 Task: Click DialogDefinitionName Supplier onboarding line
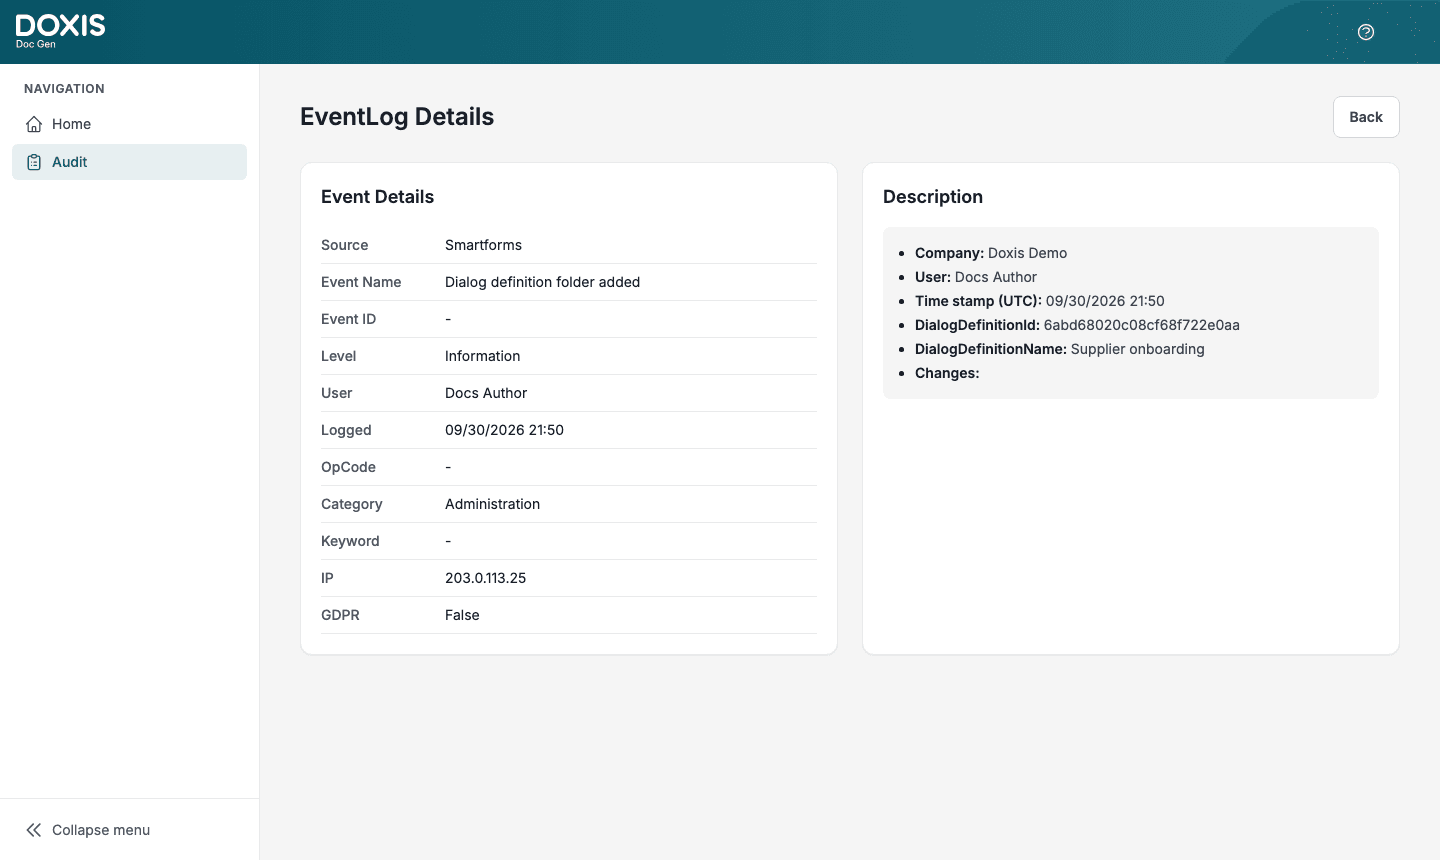pos(1060,349)
